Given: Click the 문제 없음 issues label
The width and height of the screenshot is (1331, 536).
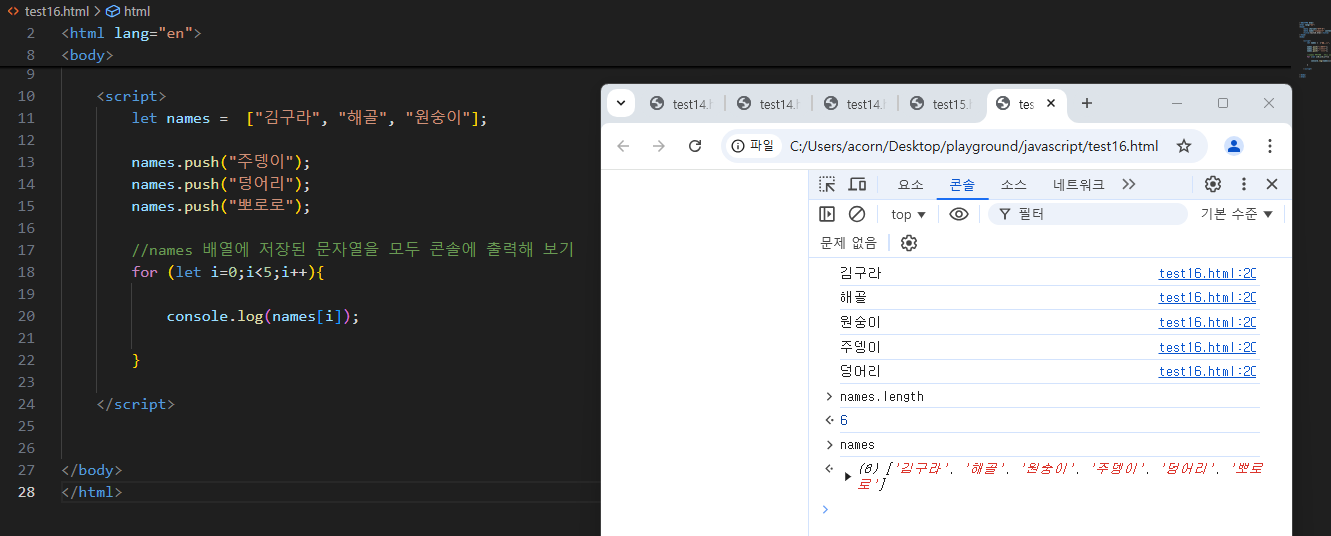Looking at the screenshot, I should pyautogui.click(x=848, y=243).
